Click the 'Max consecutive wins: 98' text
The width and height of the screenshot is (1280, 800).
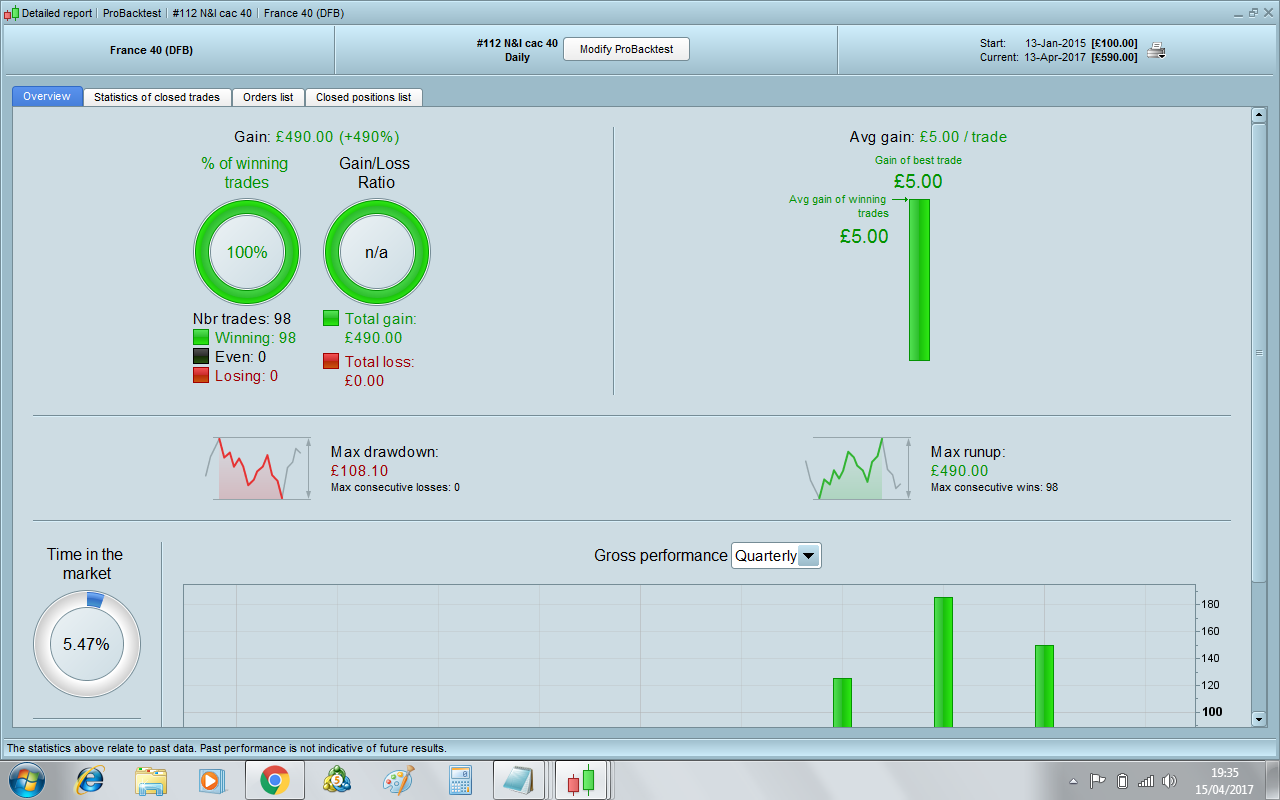point(994,488)
